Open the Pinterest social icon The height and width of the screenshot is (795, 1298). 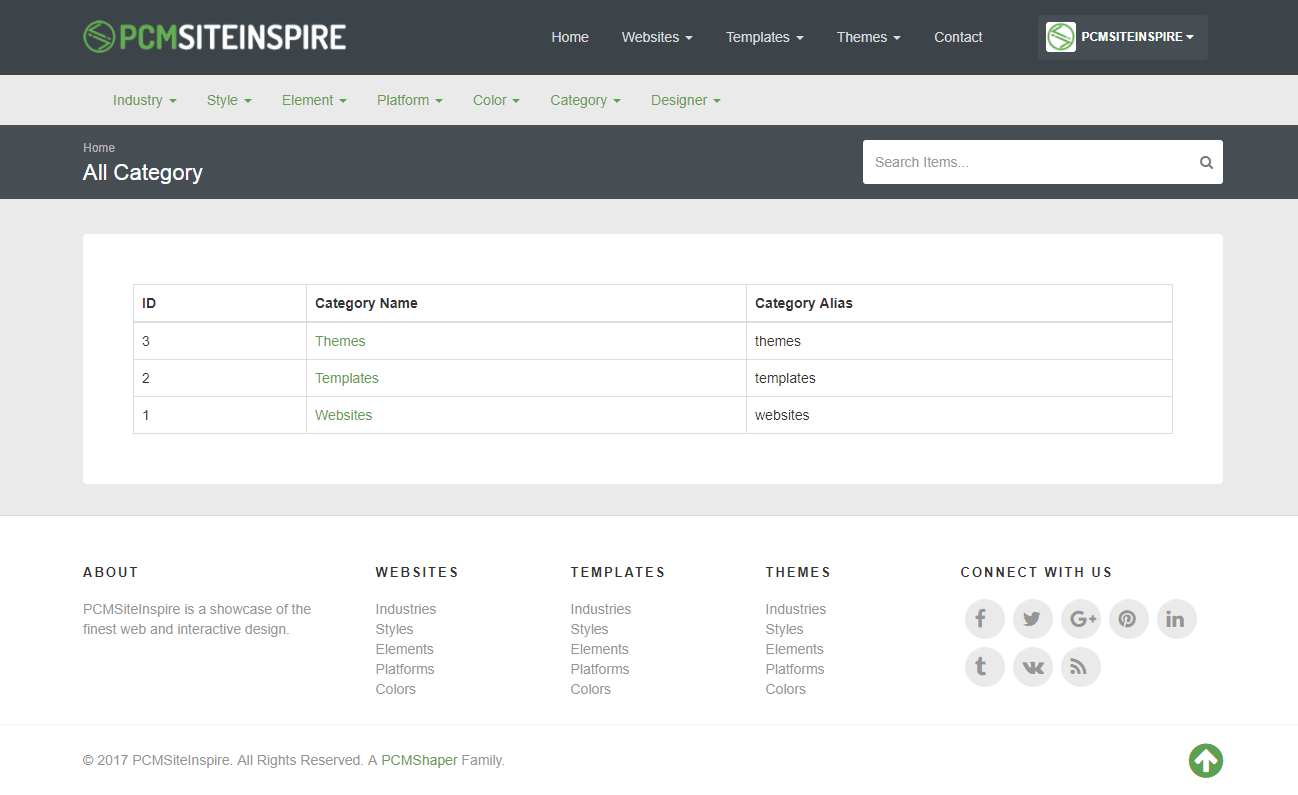click(x=1128, y=619)
